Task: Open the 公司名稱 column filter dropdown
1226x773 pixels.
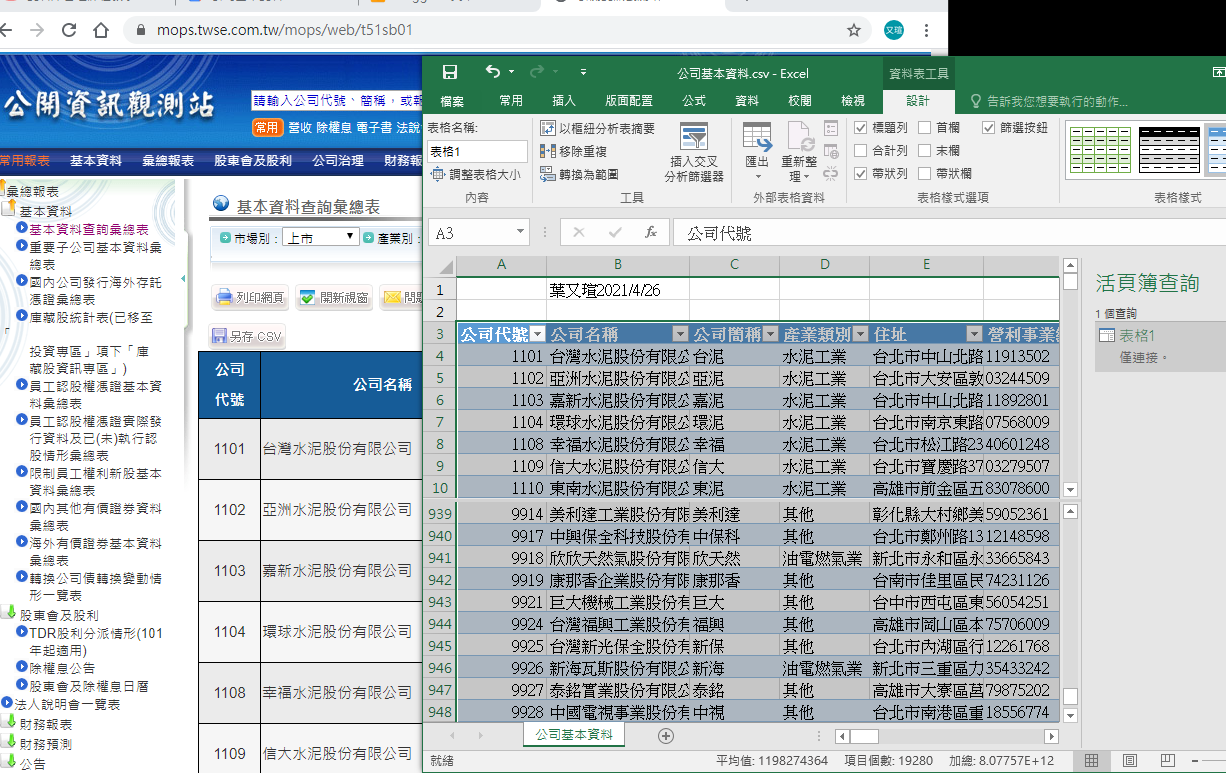Action: pyautogui.click(x=680, y=334)
